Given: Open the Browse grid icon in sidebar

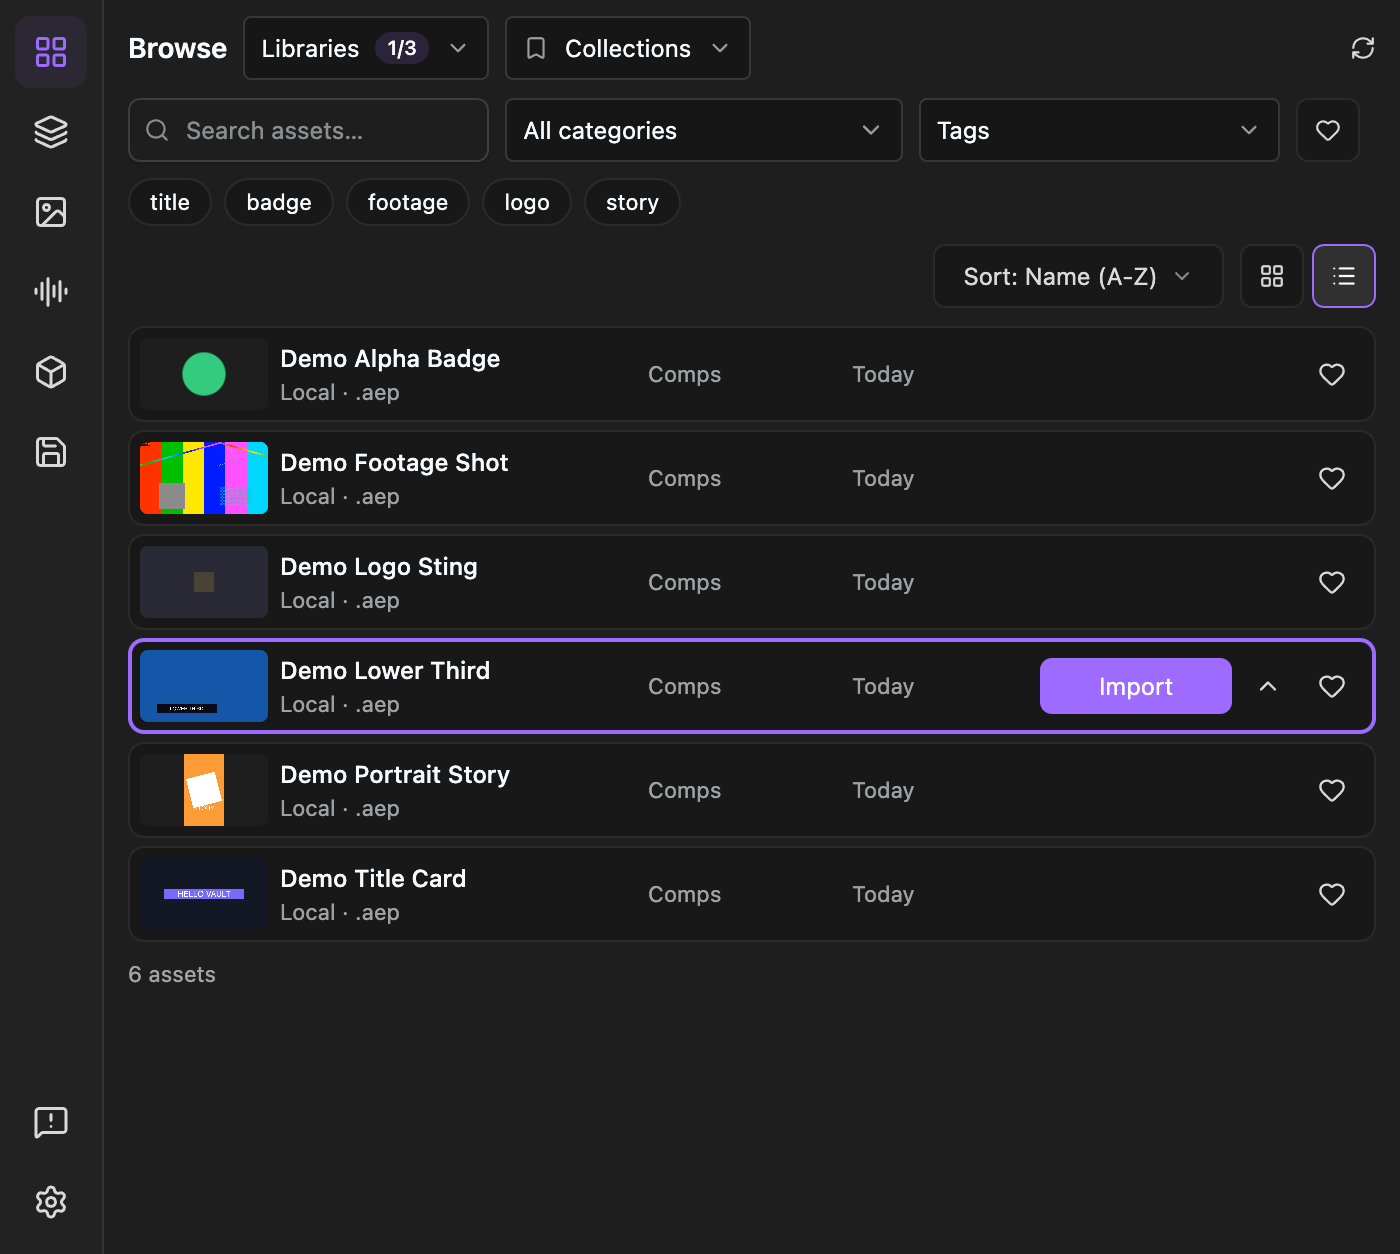Looking at the screenshot, I should coord(51,52).
